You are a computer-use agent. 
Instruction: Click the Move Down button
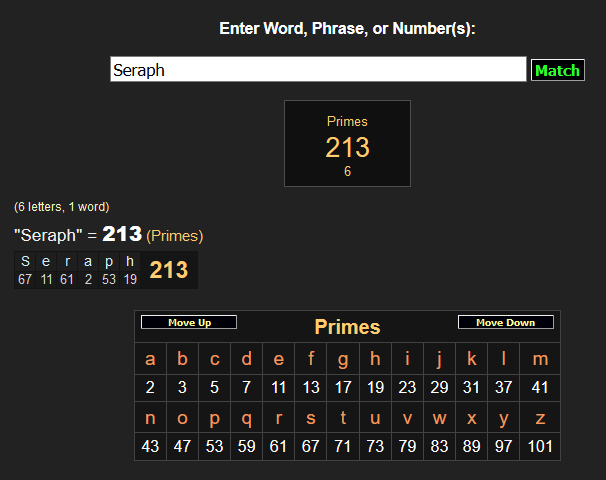click(x=505, y=323)
